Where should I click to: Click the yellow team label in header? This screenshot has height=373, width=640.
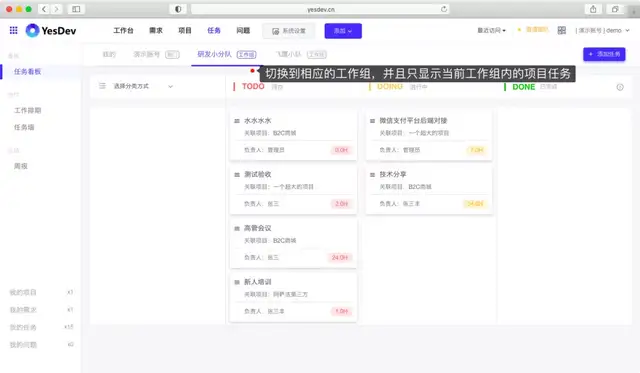[x=533, y=30]
